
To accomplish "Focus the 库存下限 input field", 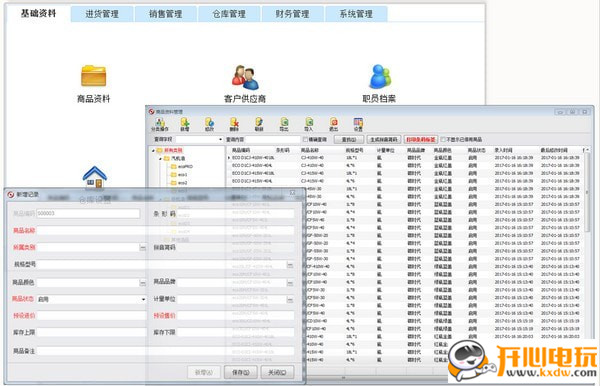I will point(235,332).
